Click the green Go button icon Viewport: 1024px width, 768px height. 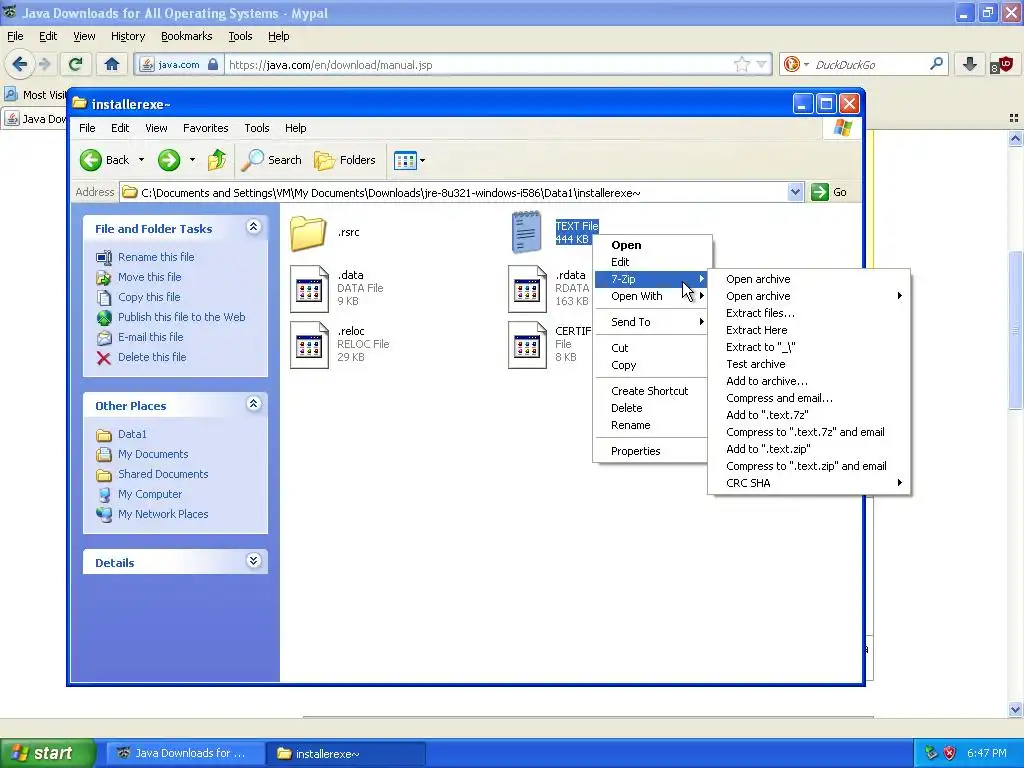coord(820,192)
